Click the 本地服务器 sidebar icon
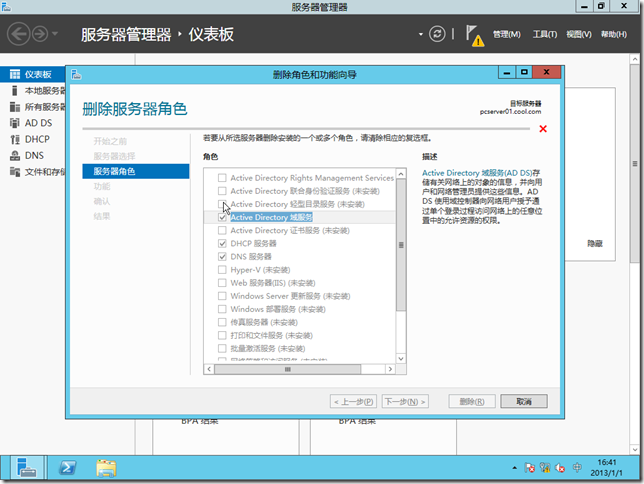 point(15,90)
